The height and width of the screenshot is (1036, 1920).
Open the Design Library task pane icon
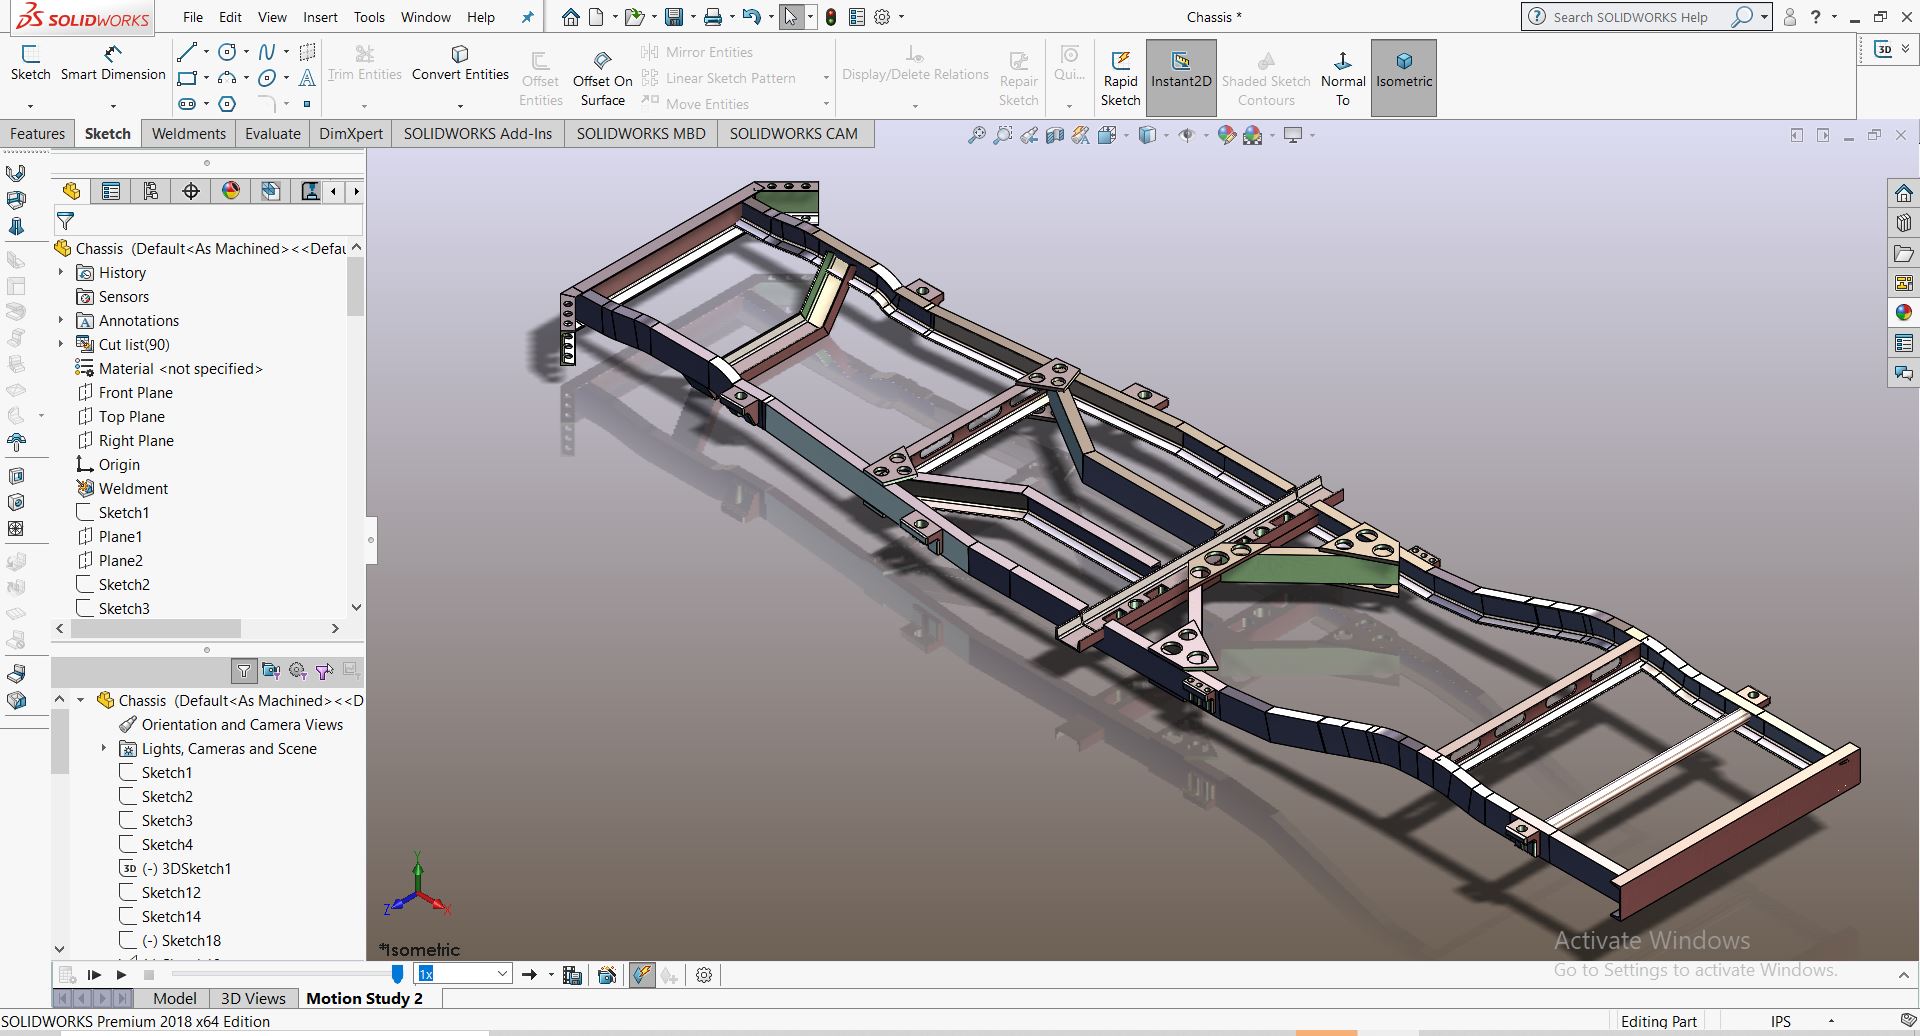[x=1904, y=223]
